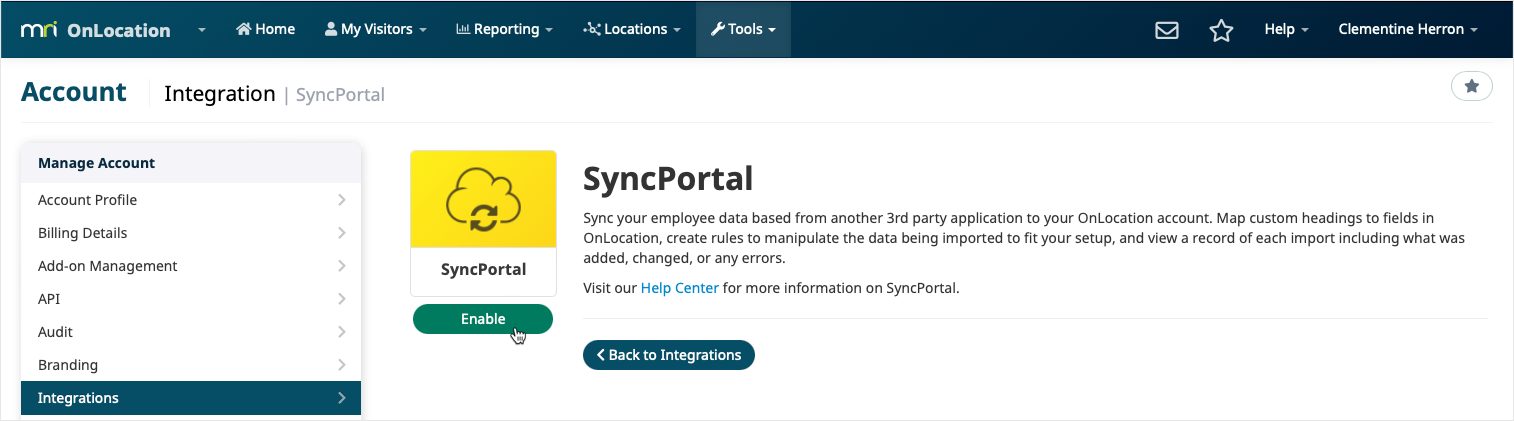Open Add-on Management in the sidebar
This screenshot has height=421, width=1514.
(191, 266)
